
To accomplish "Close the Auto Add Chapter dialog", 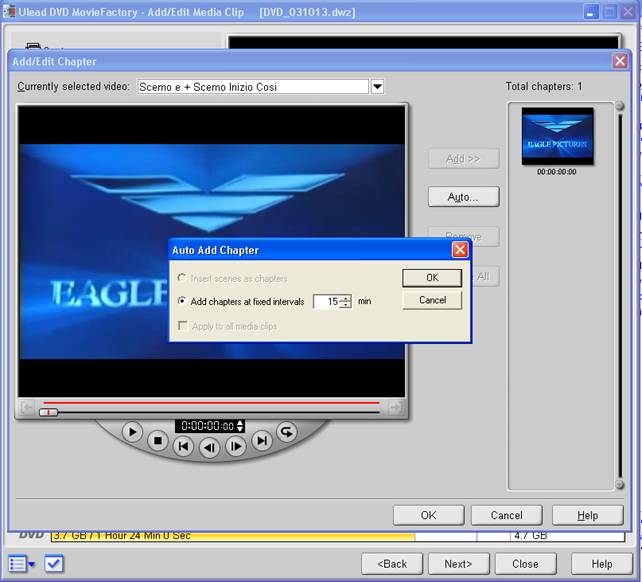I will (x=460, y=249).
